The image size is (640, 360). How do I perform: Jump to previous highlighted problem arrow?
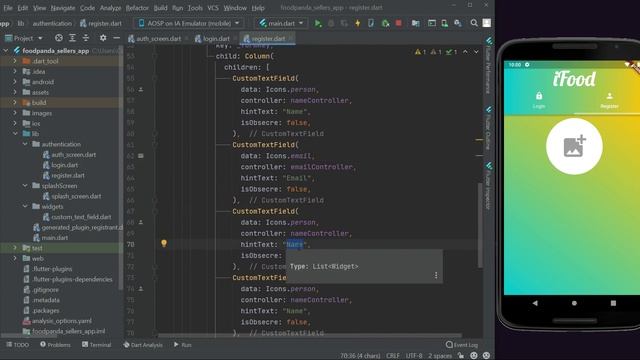tap(465, 52)
